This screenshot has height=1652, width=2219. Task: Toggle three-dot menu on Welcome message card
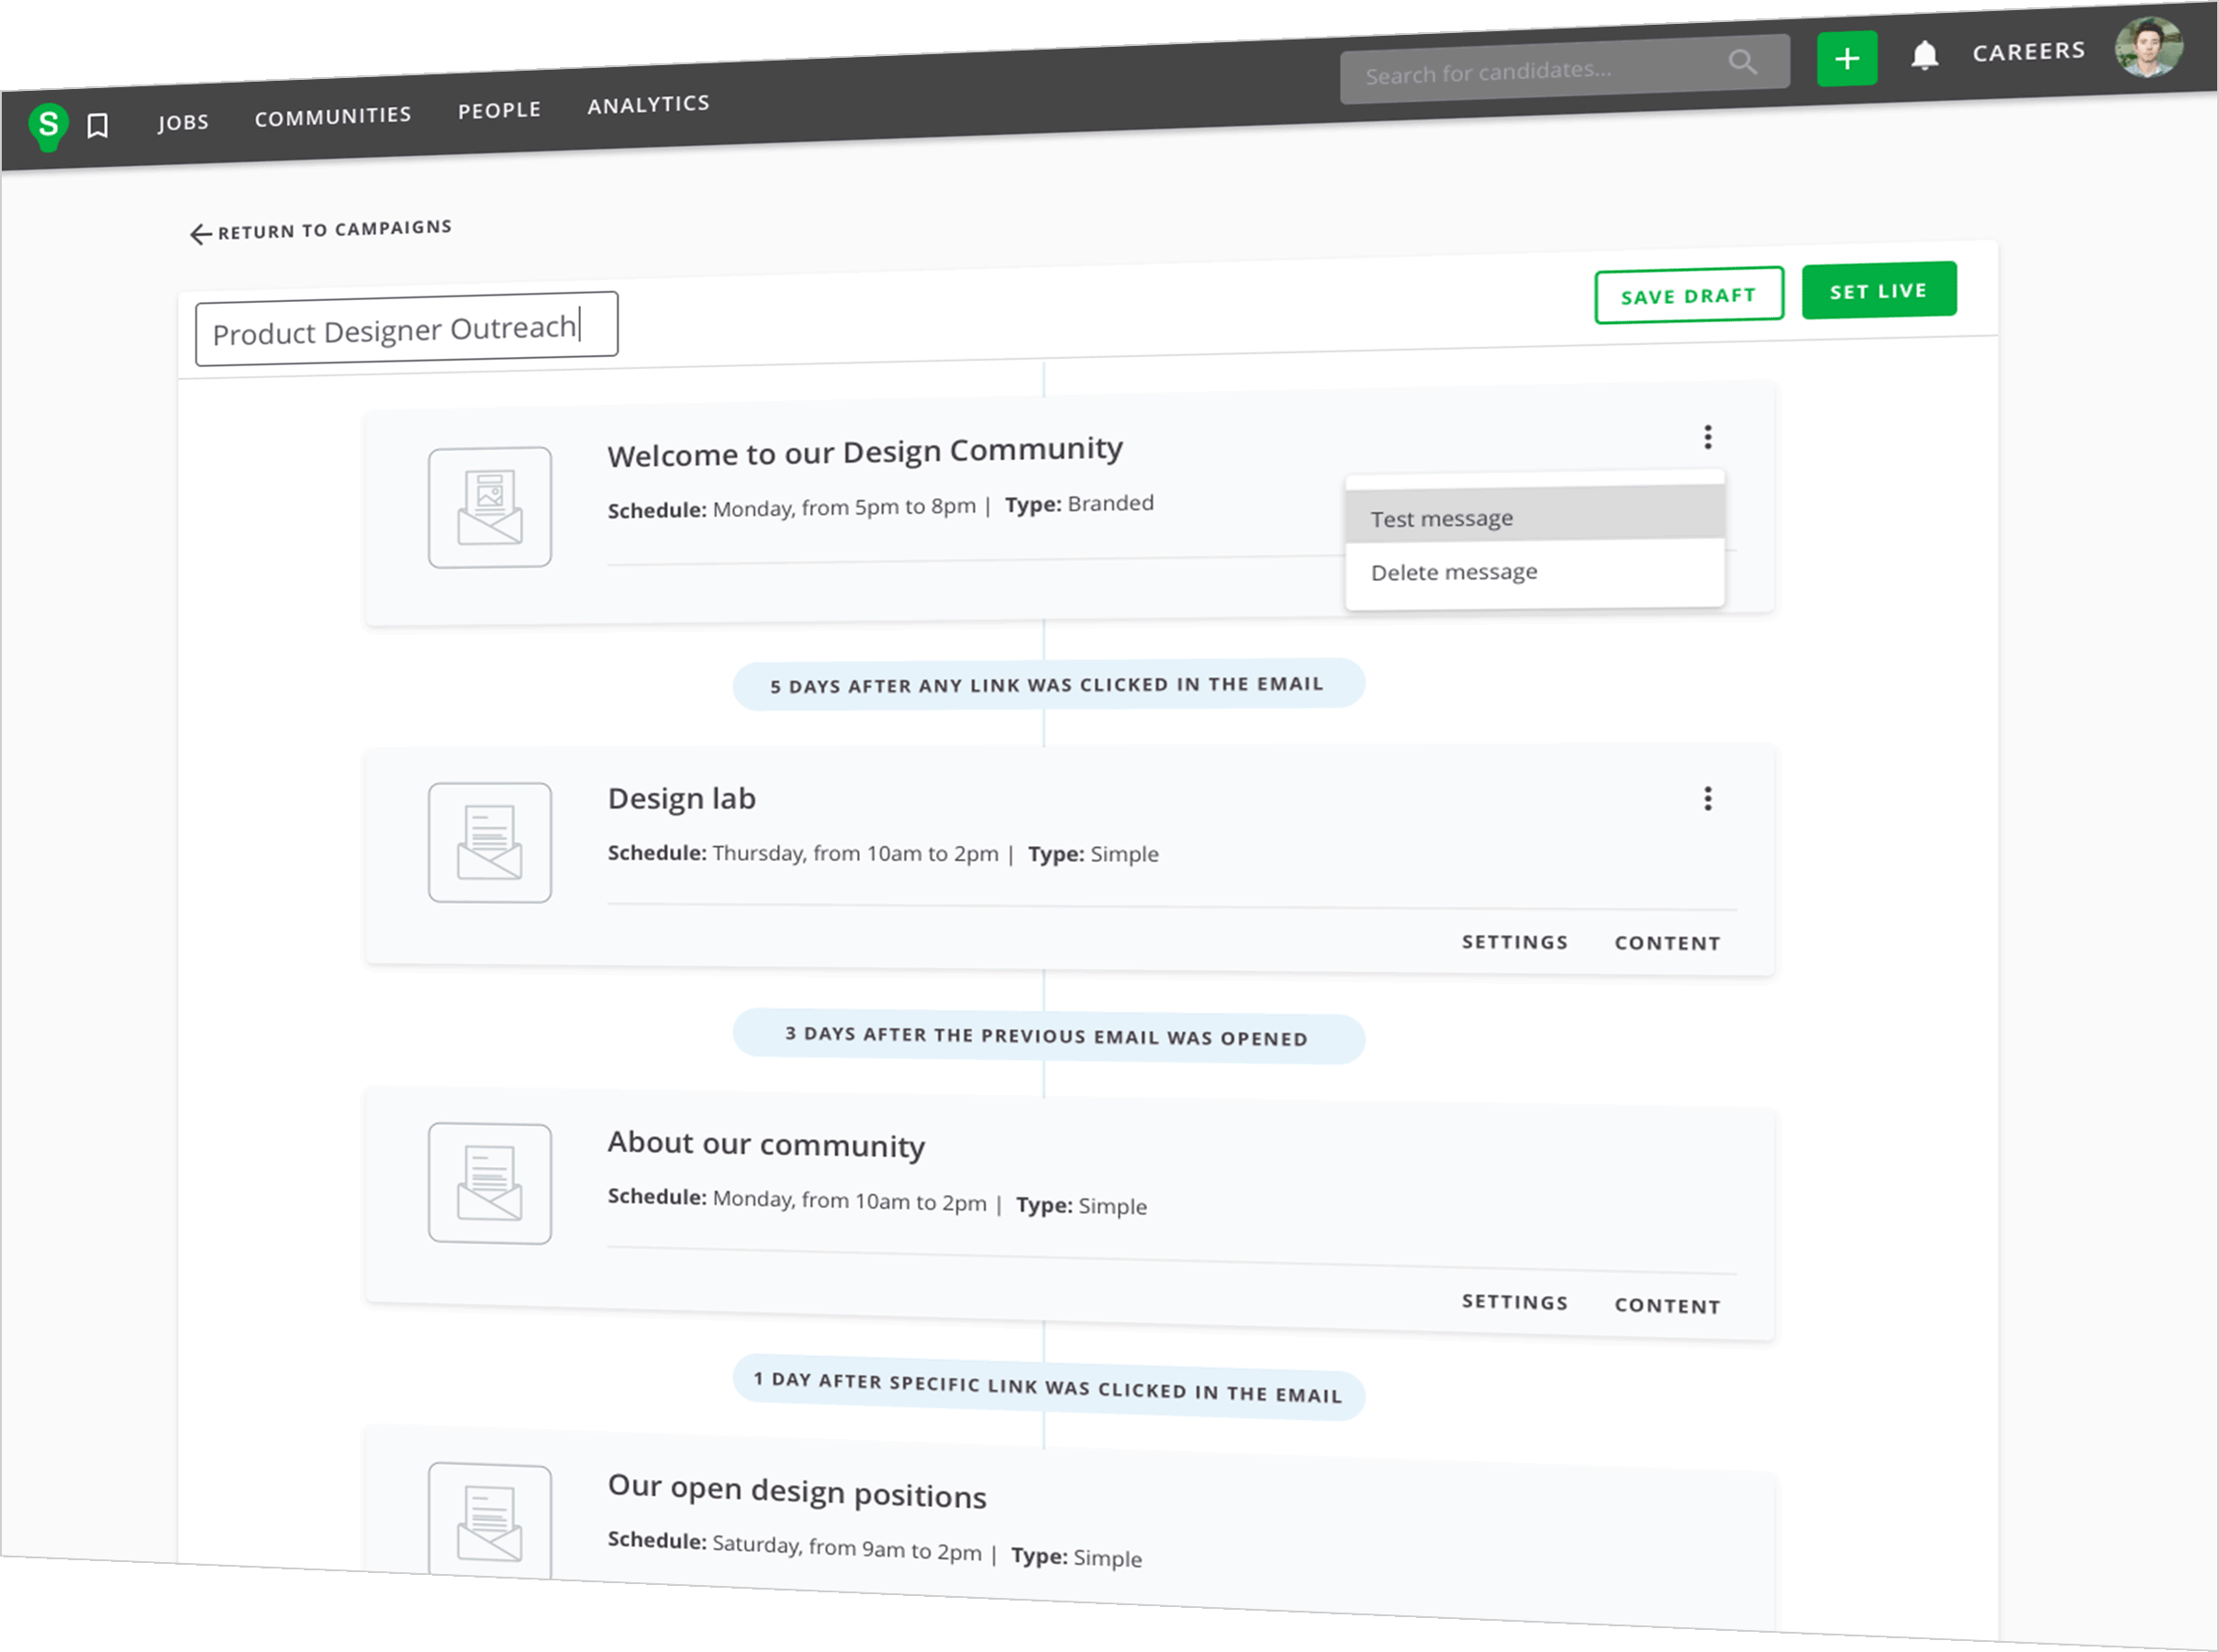point(1708,437)
